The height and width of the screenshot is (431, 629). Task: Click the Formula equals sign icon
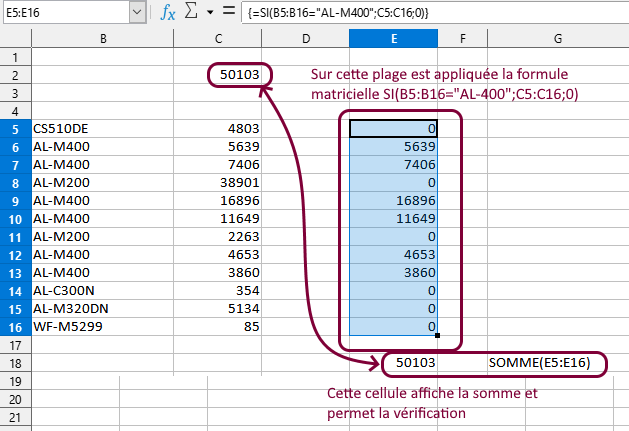point(229,10)
